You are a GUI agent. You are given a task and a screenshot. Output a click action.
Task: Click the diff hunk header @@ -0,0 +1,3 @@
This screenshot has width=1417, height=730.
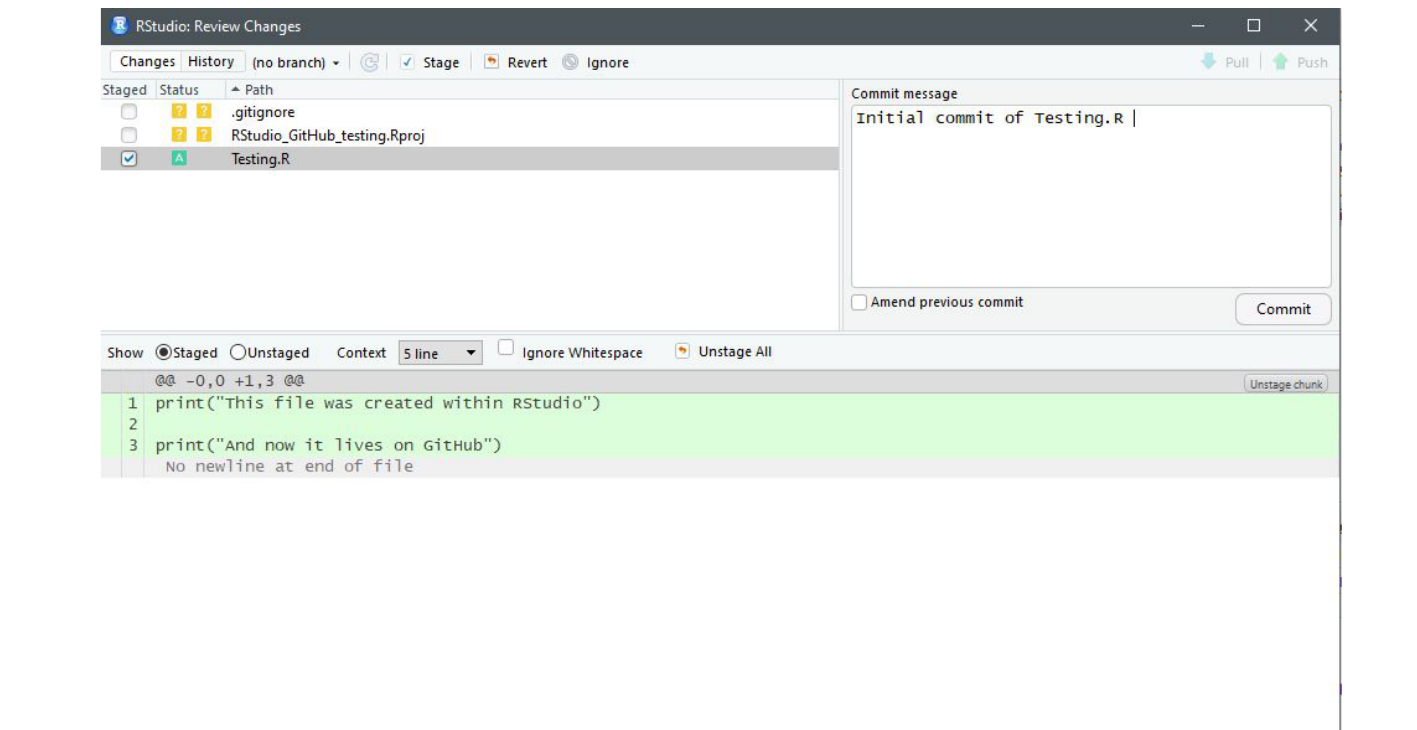click(x=230, y=381)
